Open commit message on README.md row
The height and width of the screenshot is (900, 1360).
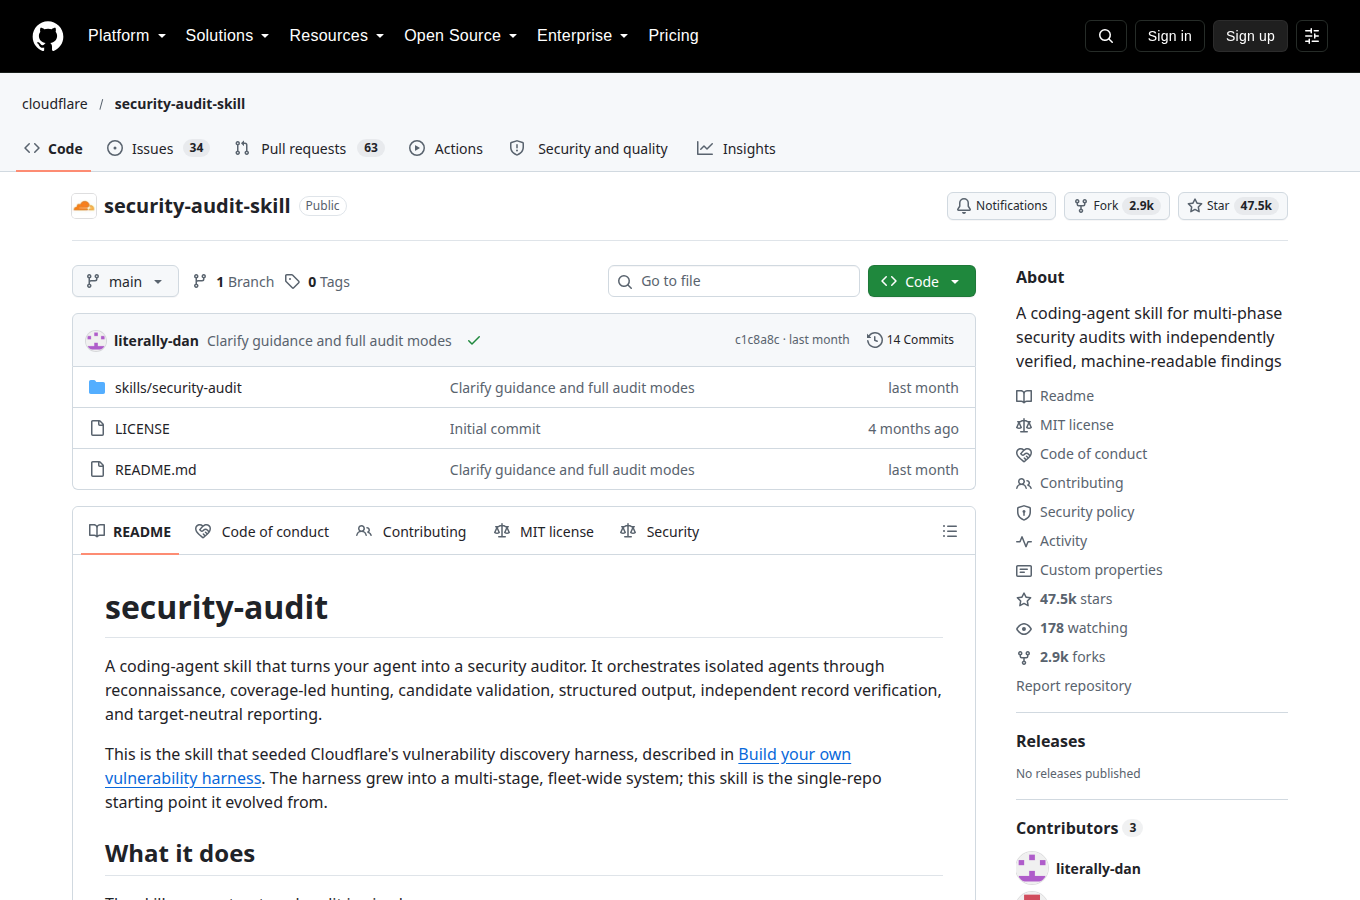point(572,470)
